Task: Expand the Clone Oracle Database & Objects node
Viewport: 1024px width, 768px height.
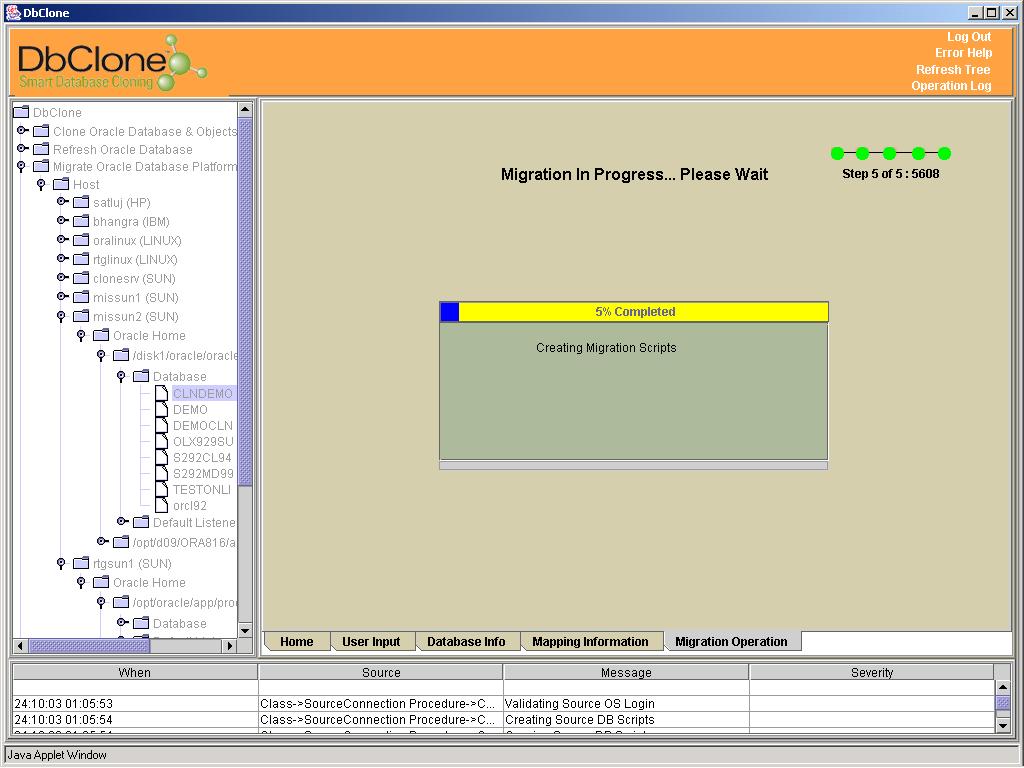Action: [x=22, y=131]
